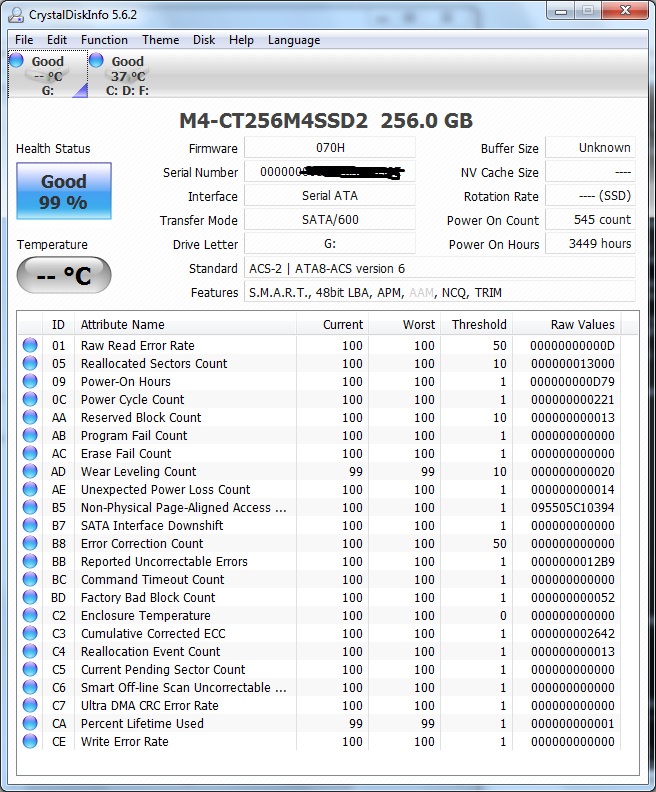Click the Power On Count field 545 count
Image resolution: width=656 pixels, height=792 pixels.
(x=590, y=220)
